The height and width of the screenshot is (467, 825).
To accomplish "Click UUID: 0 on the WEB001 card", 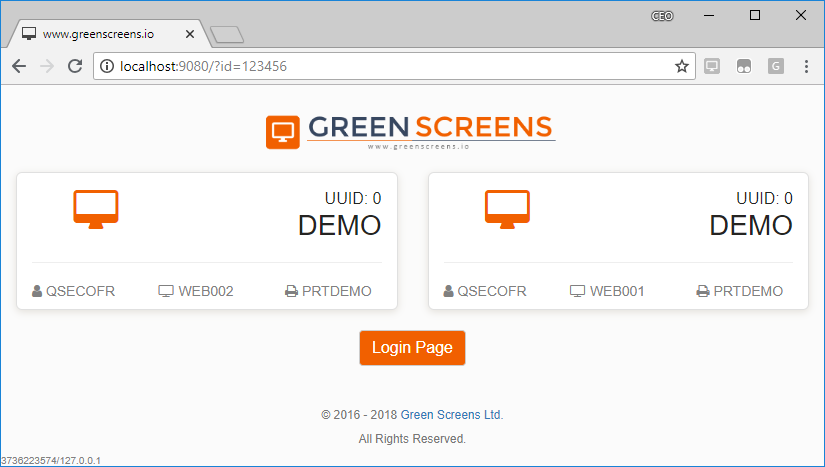I will coord(764,198).
